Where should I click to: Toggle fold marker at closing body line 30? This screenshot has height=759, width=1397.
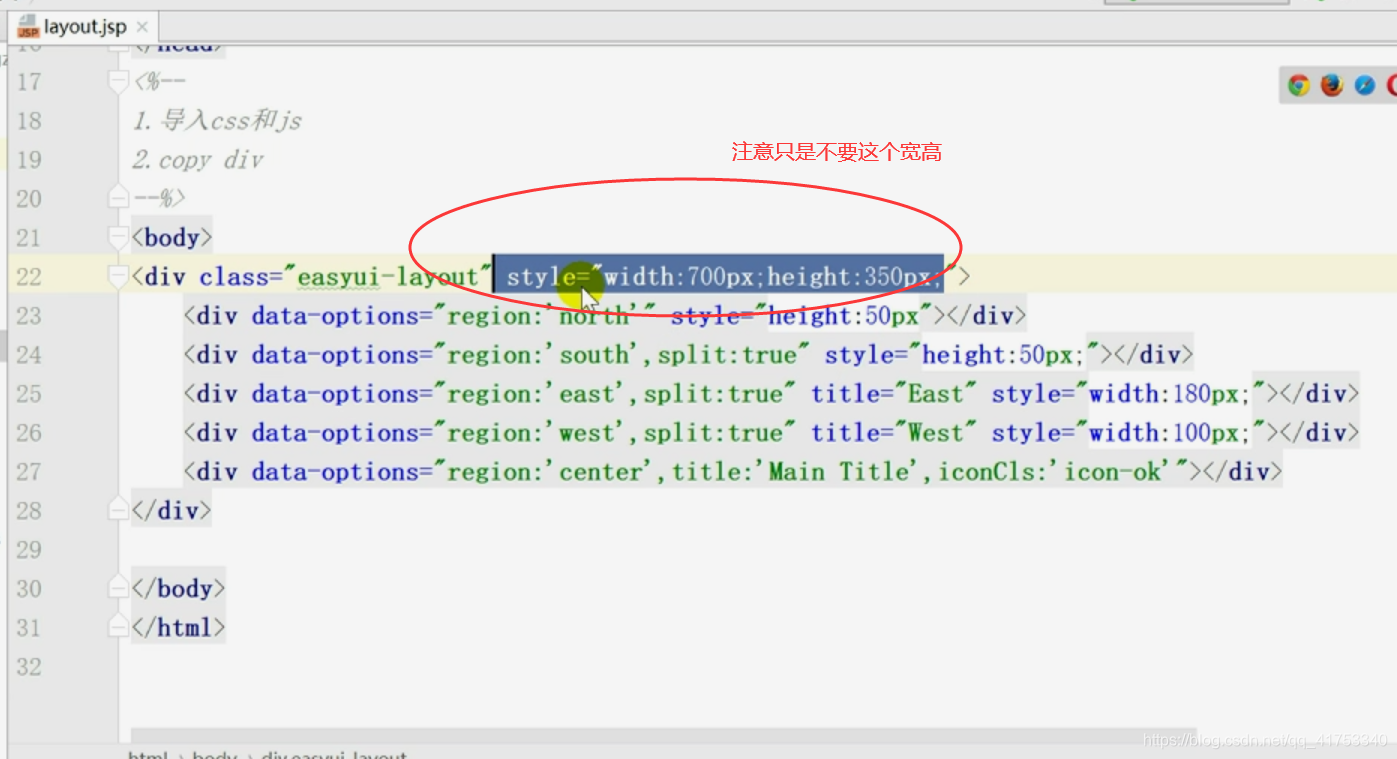point(119,588)
